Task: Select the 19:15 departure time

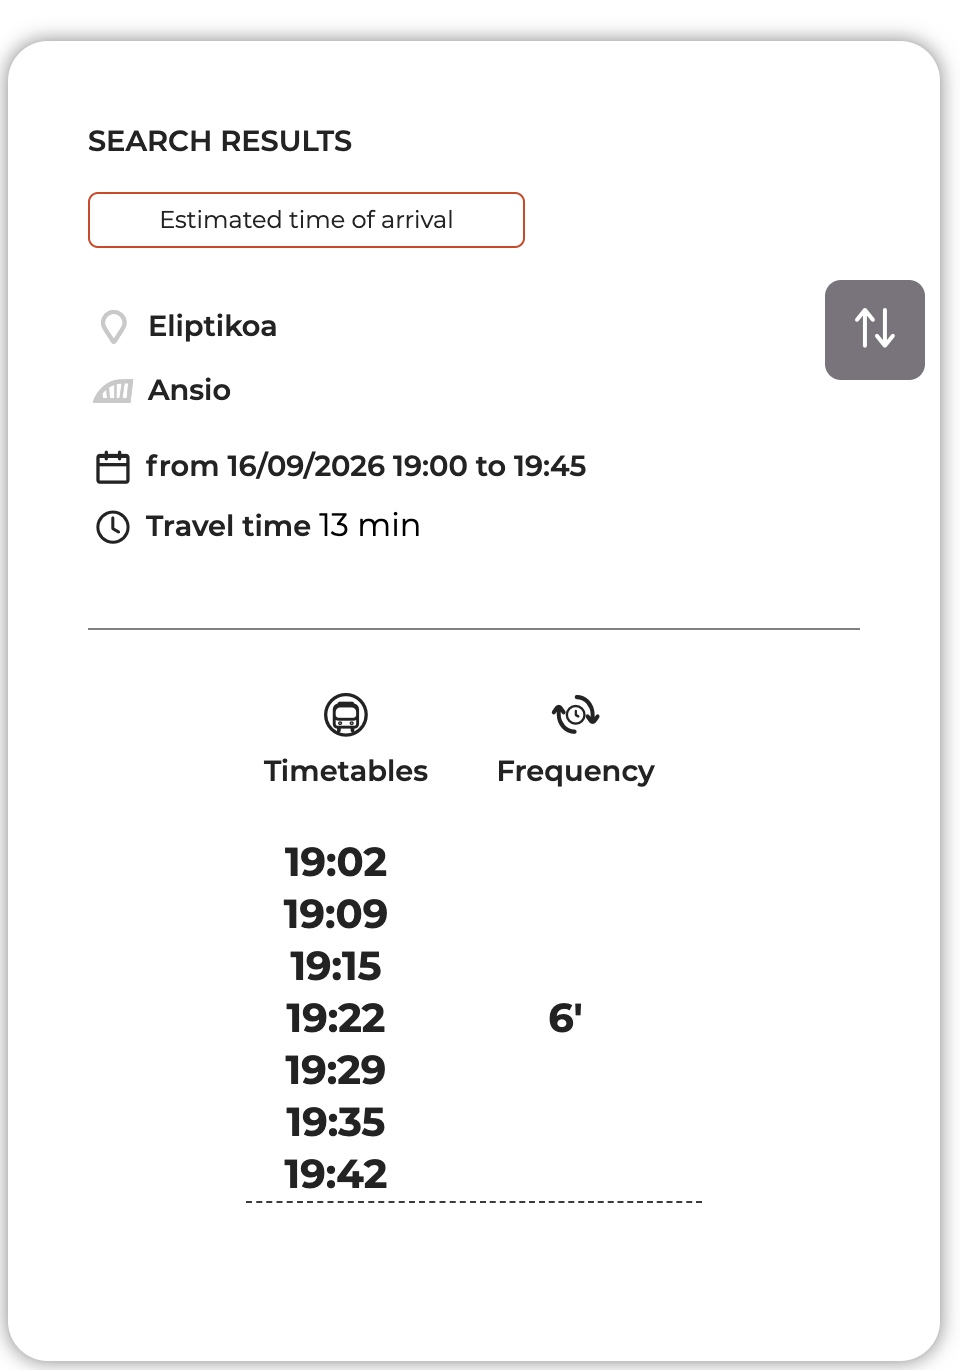Action: (336, 966)
